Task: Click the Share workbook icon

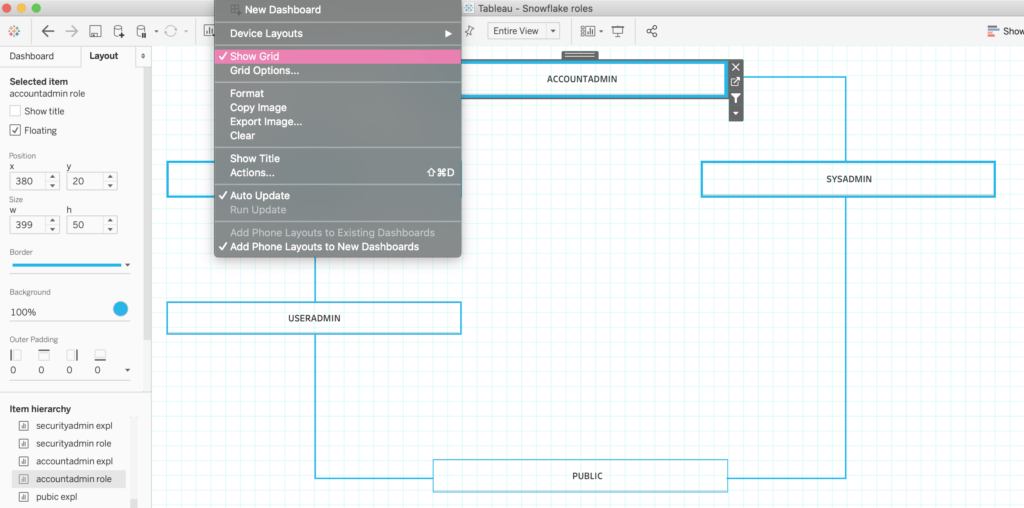Action: point(652,31)
